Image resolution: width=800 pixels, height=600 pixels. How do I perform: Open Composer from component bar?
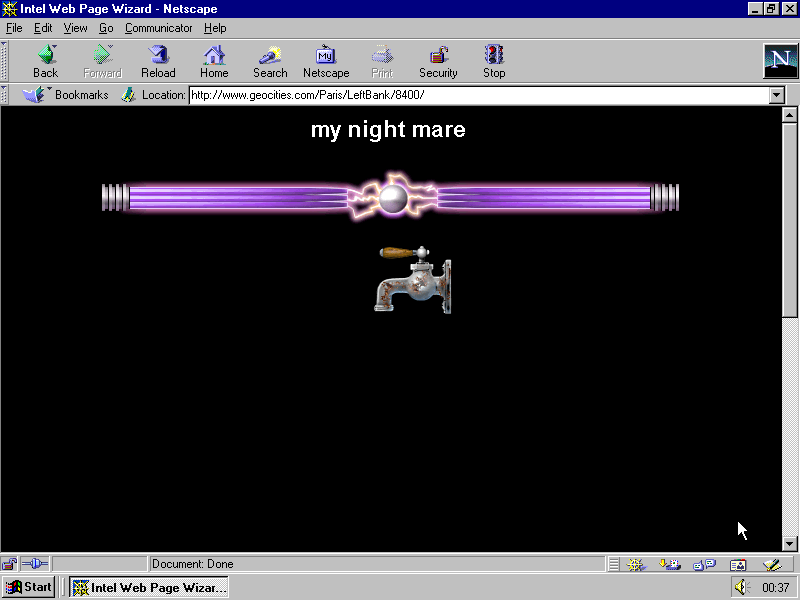click(x=772, y=564)
